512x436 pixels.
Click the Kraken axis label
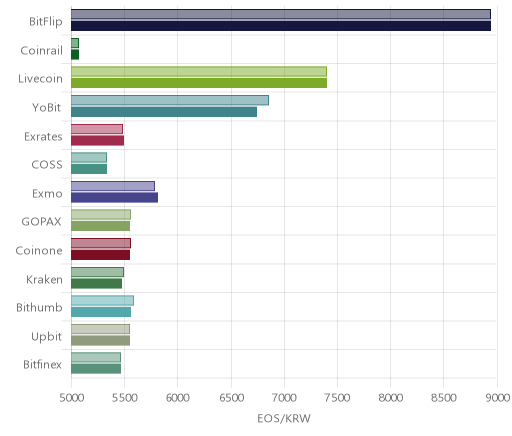click(x=44, y=280)
